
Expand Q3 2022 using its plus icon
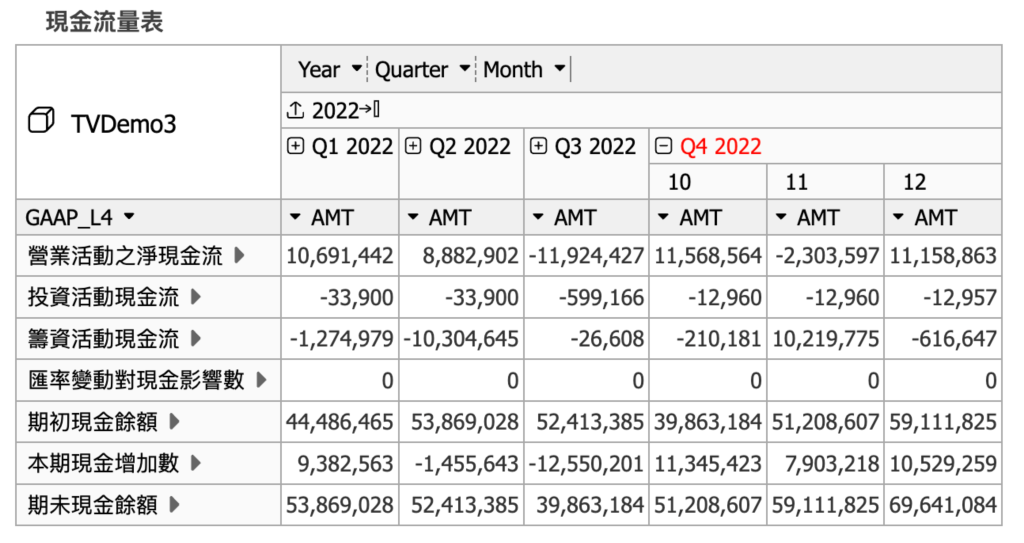point(538,146)
